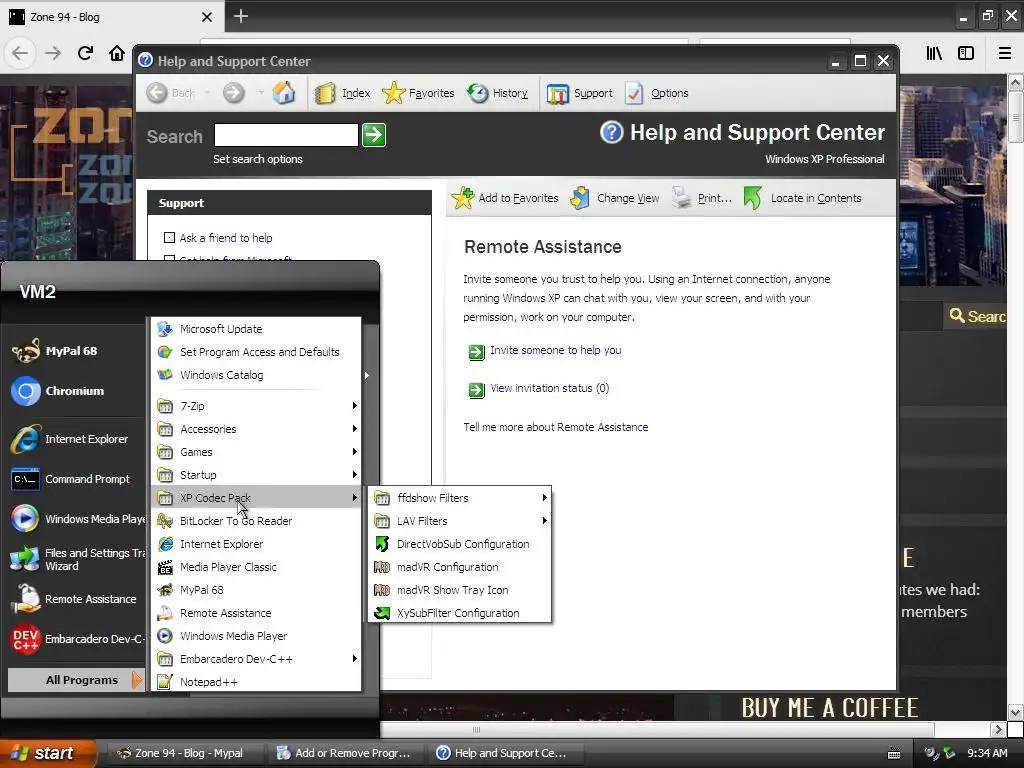Viewport: 1024px width, 768px height.
Task: Click Help and Support Center taskbar button
Action: [x=504, y=753]
